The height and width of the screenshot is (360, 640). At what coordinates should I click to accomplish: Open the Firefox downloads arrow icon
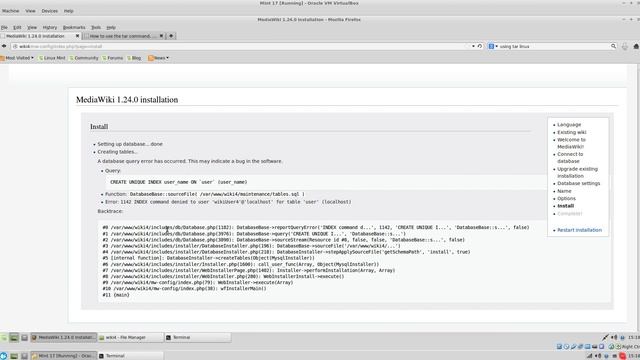tap(625, 47)
